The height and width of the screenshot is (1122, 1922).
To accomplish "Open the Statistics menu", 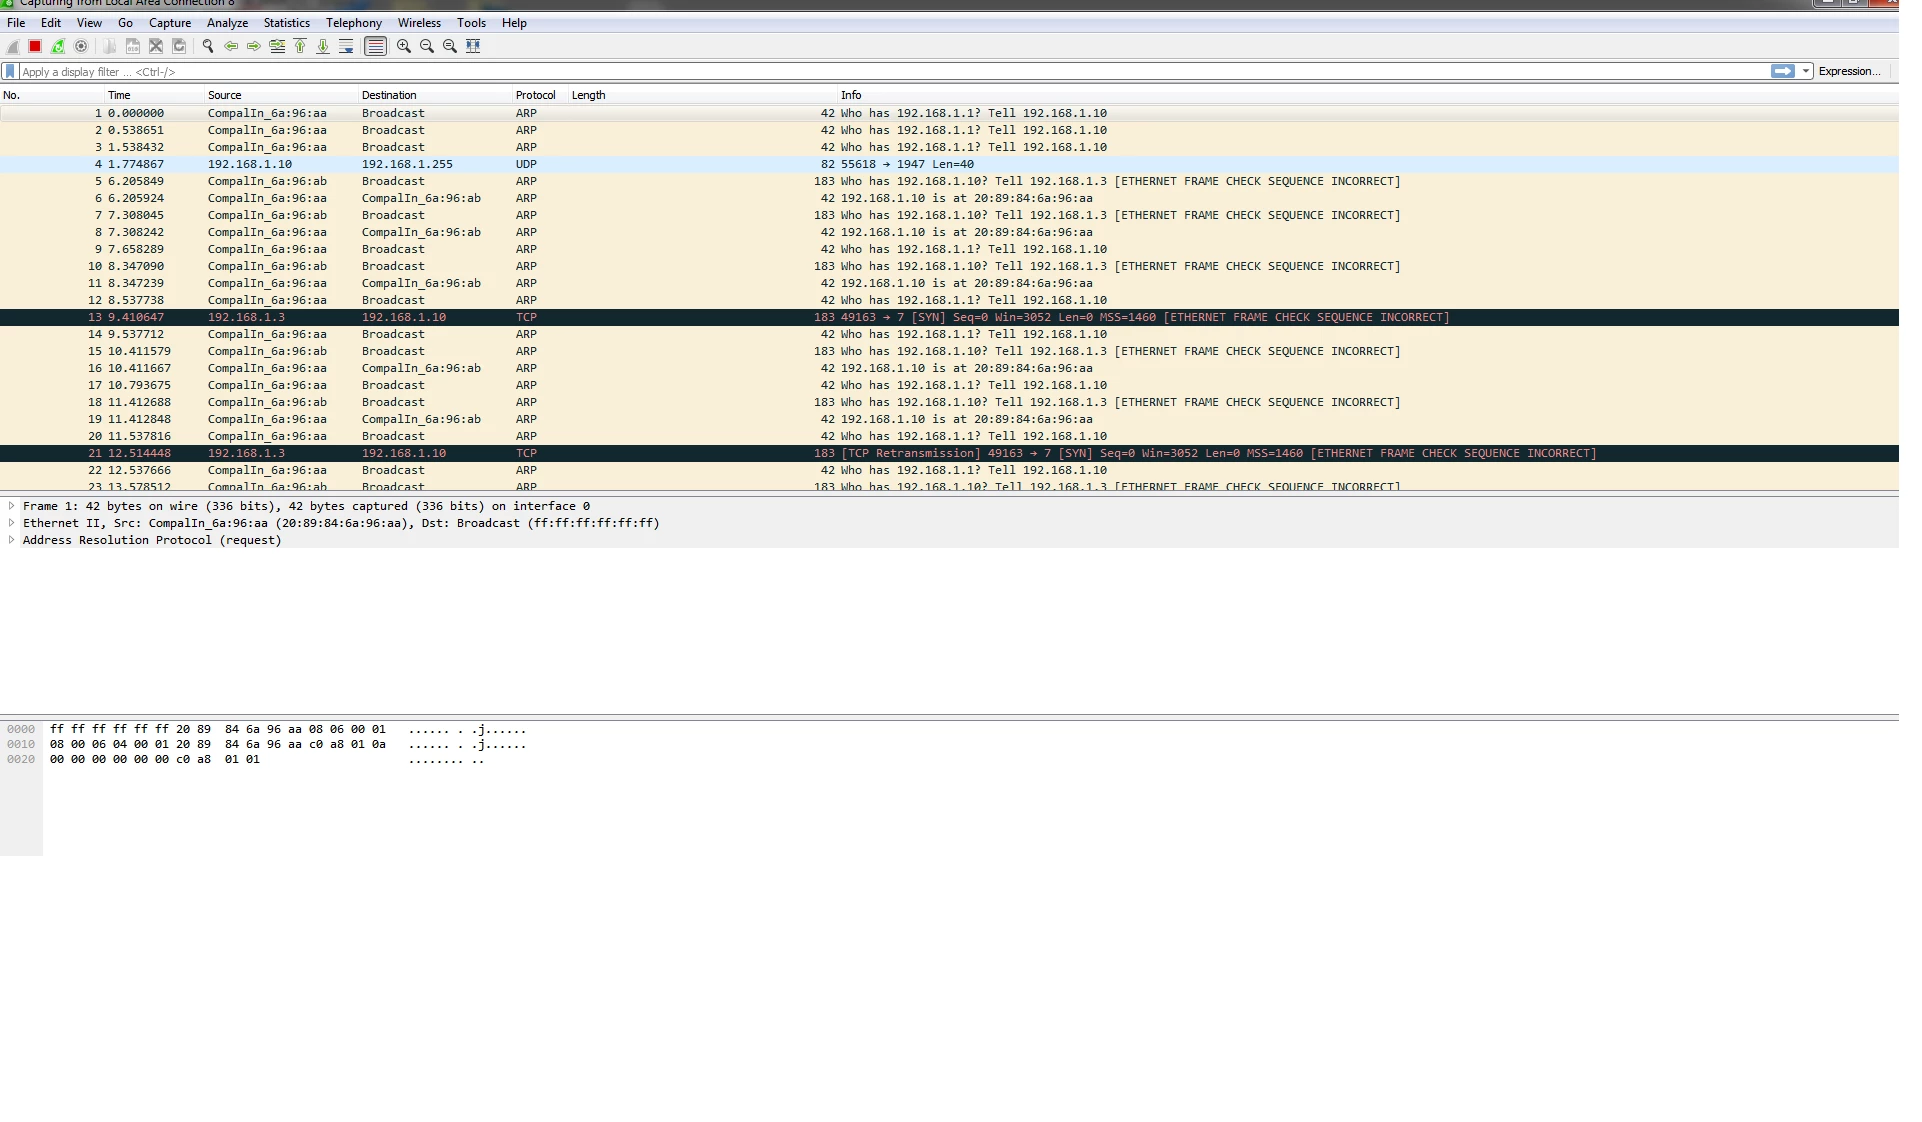I will tap(287, 23).
